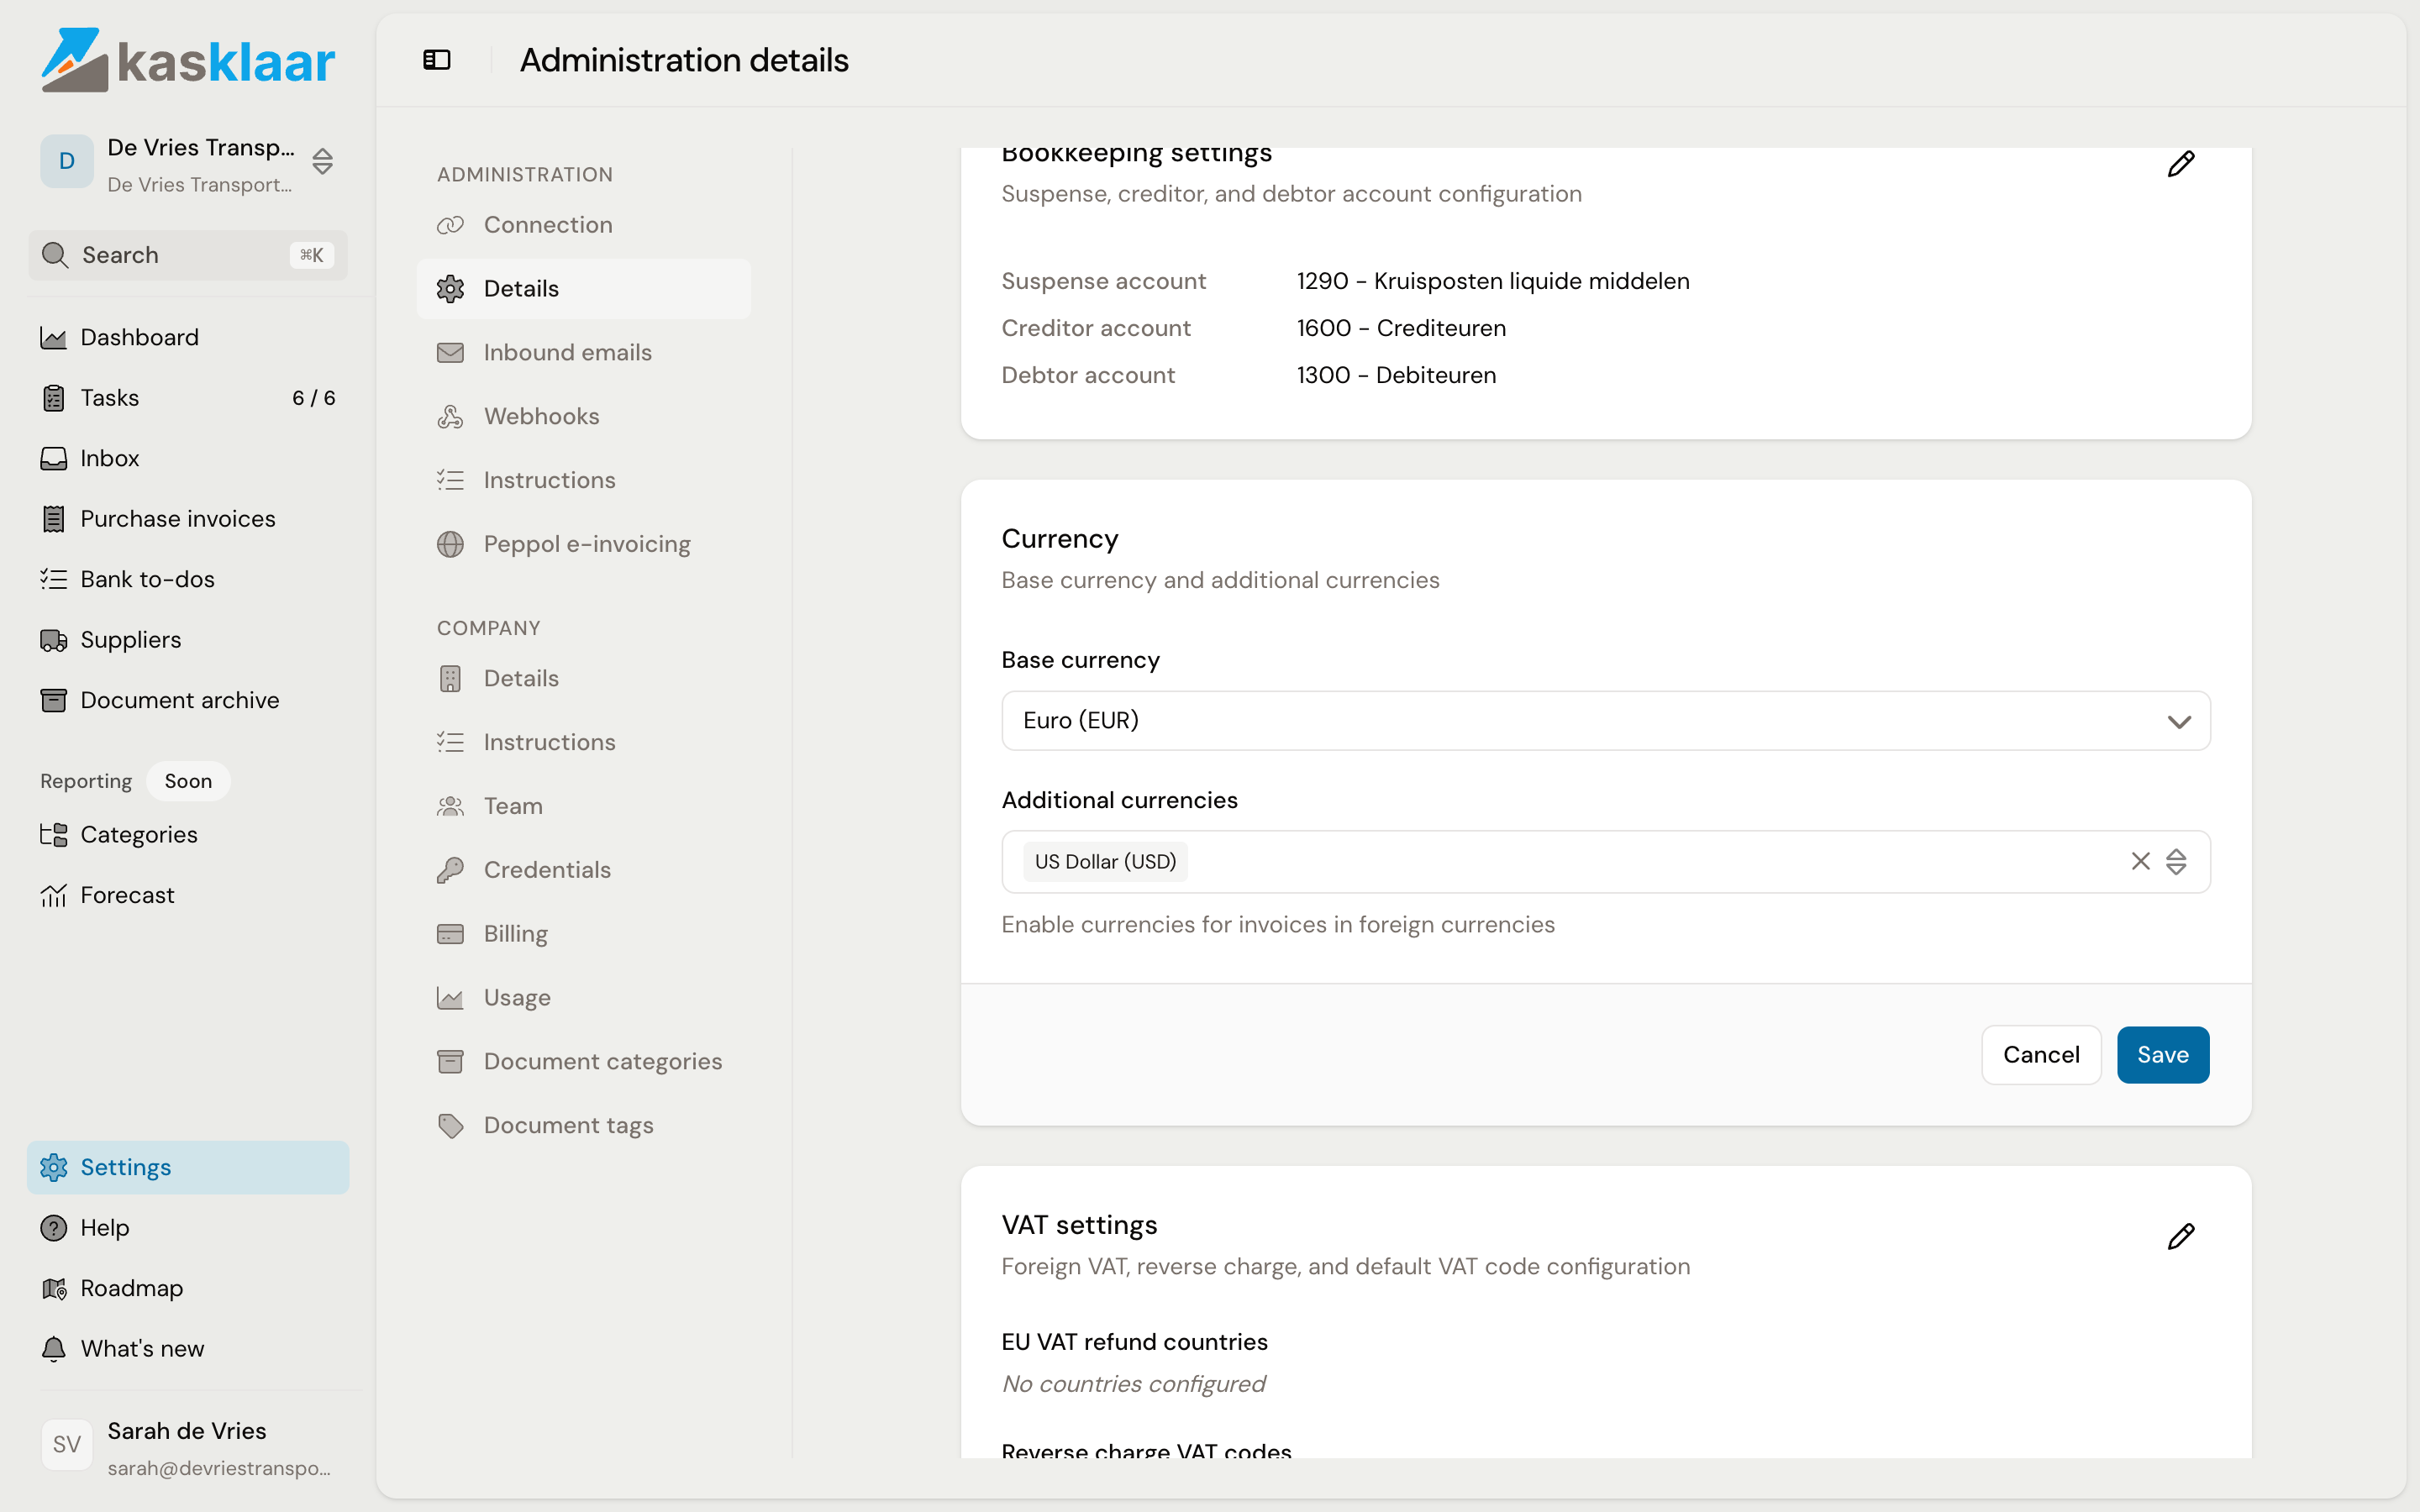Edit Bookkeeping settings with pencil icon
2420x1512 pixels.
click(2180, 164)
